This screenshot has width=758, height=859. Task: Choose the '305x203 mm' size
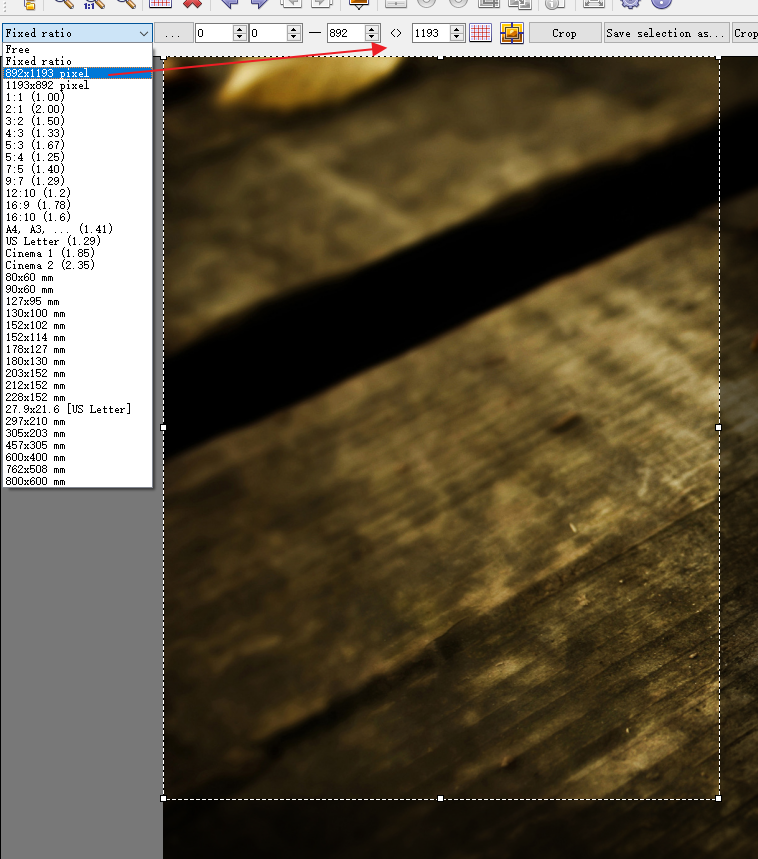(x=77, y=434)
